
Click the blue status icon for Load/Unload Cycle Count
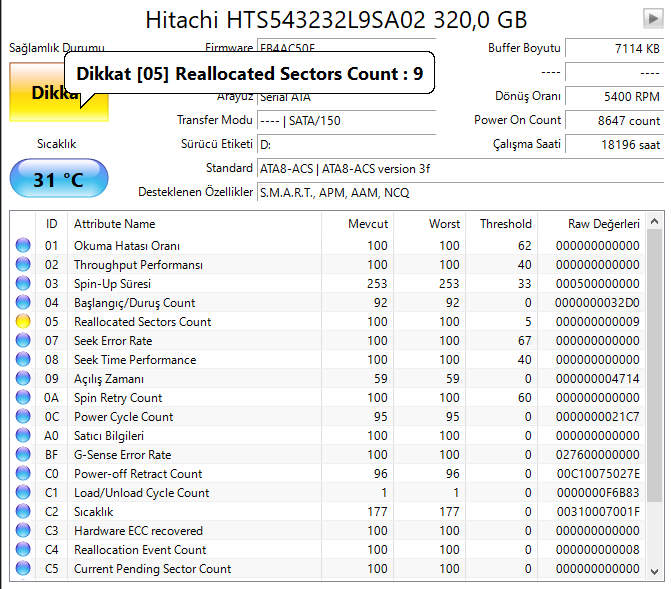(23, 493)
